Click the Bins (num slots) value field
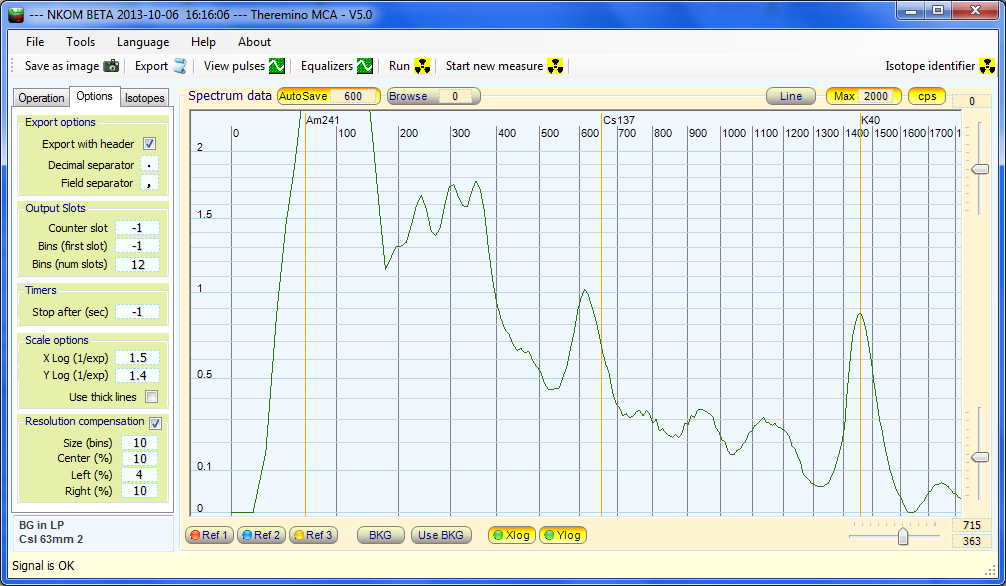 (137, 264)
